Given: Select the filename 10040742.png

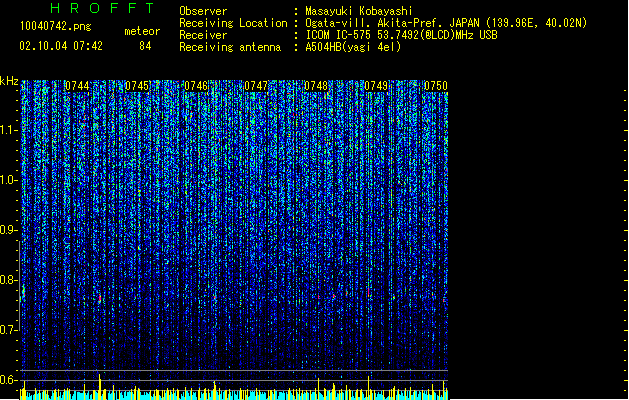Looking at the screenshot, I should point(55,26).
